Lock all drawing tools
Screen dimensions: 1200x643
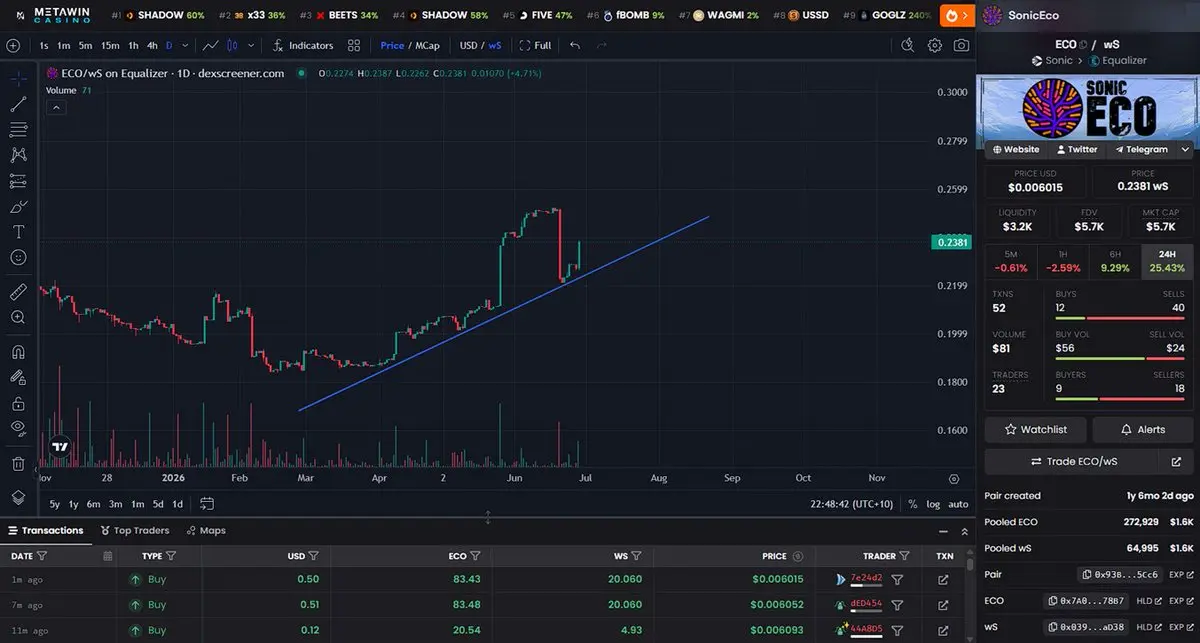(18, 404)
